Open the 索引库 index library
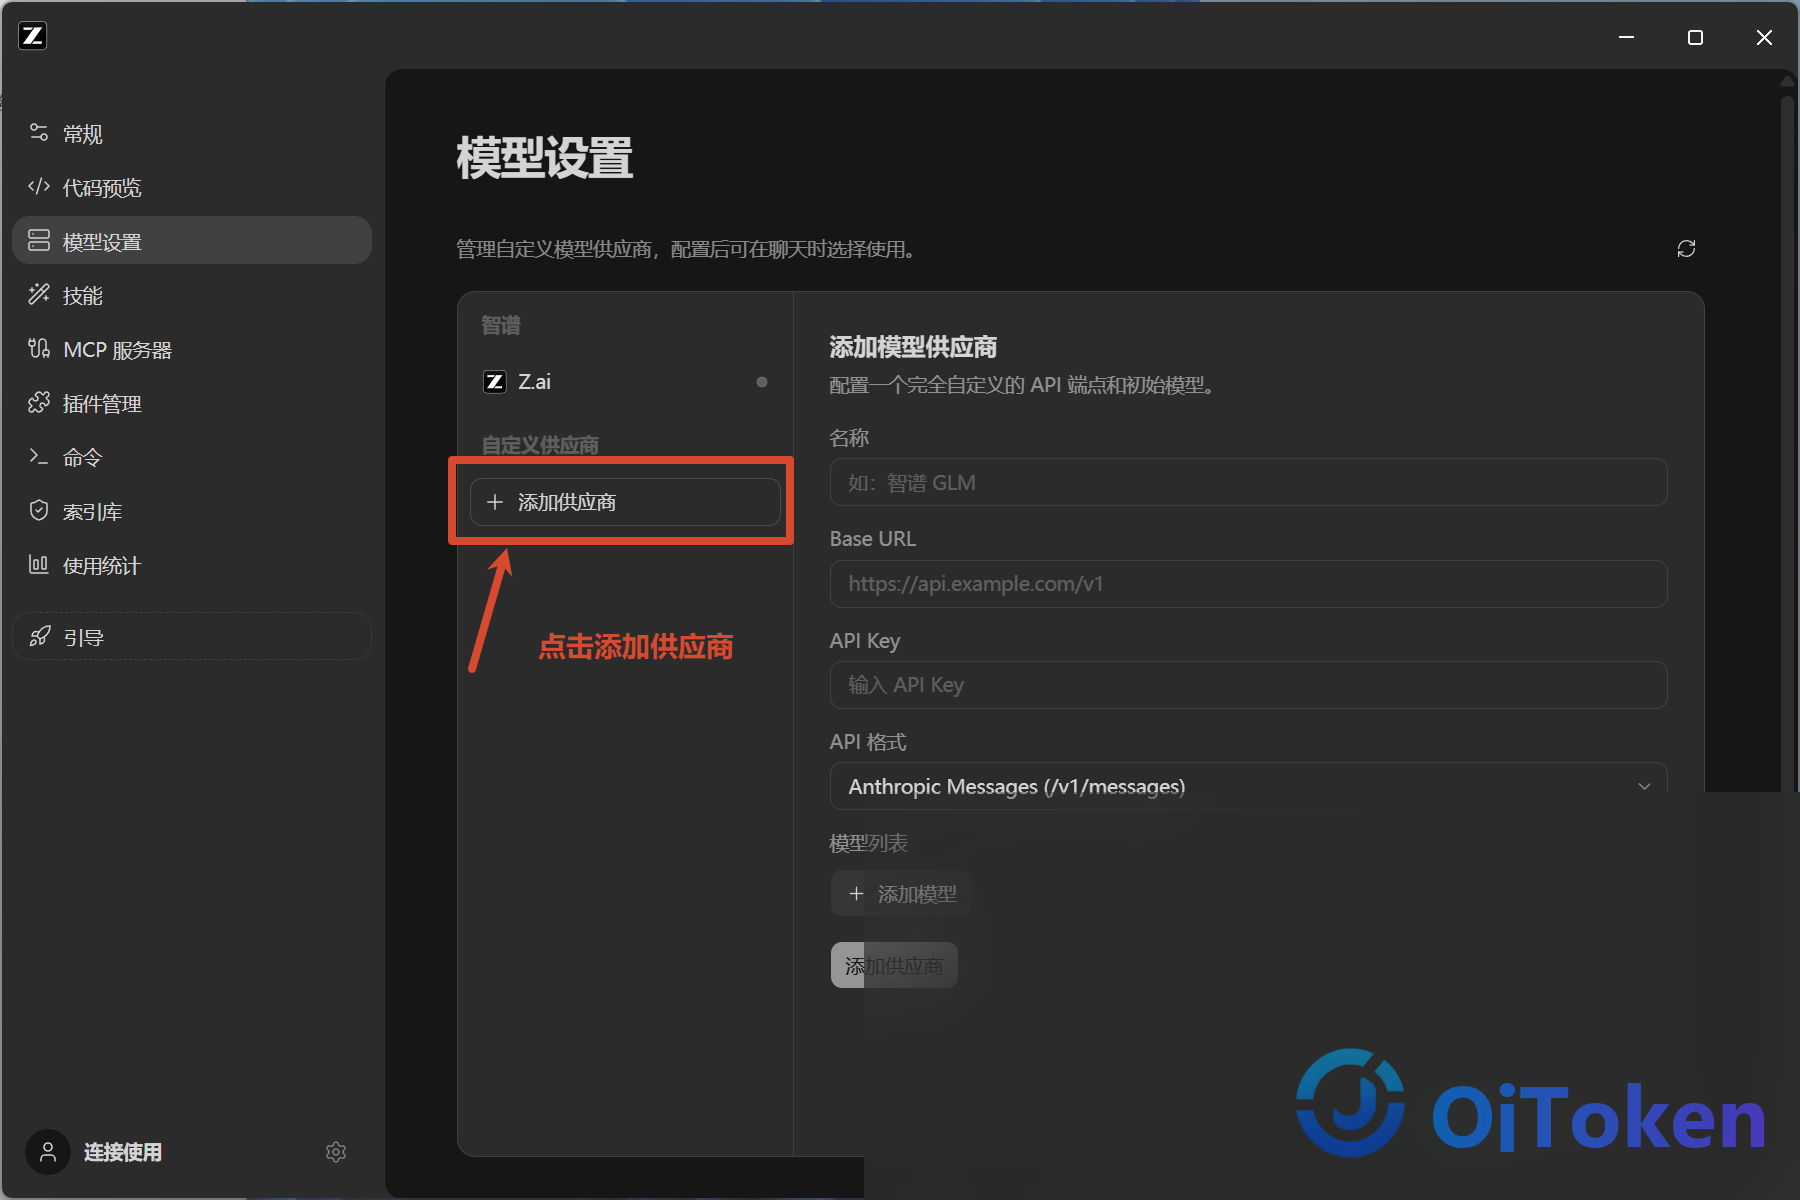Screen dimensions: 1800x1200 [x=191, y=511]
